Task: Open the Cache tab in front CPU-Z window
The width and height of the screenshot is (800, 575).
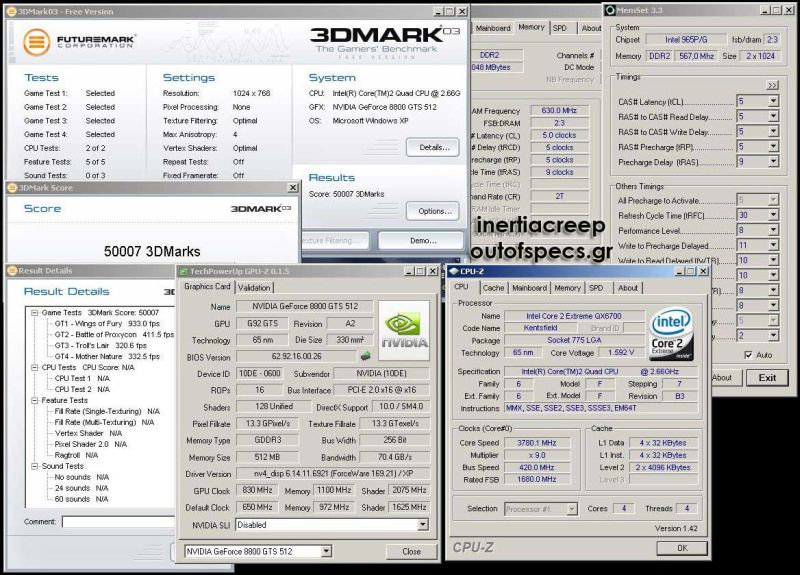Action: tap(493, 288)
